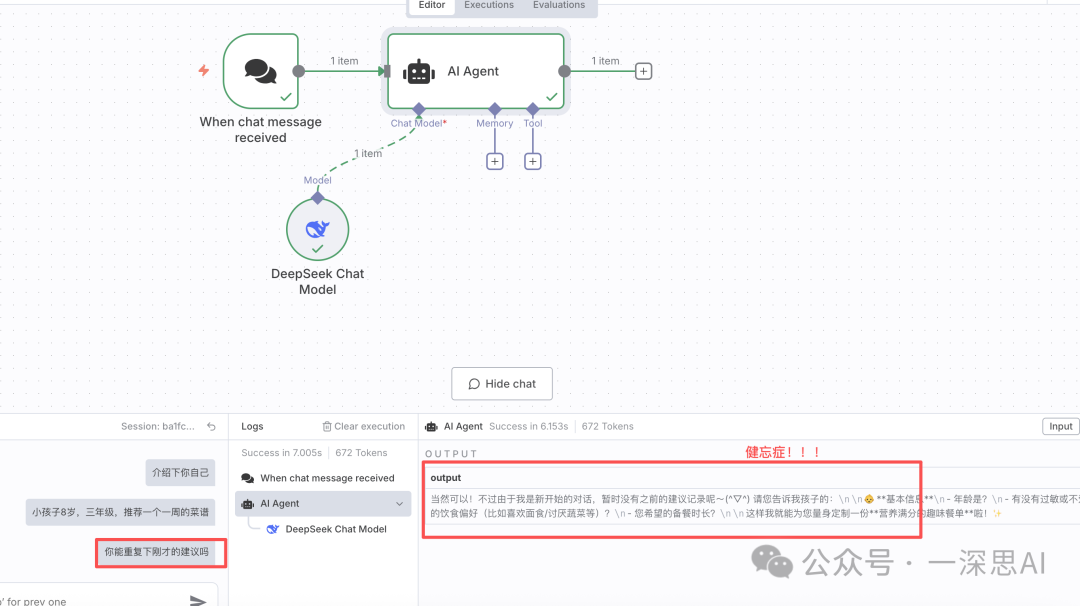Click the Chat Model diamond connector
The height and width of the screenshot is (606, 1080).
click(x=419, y=109)
